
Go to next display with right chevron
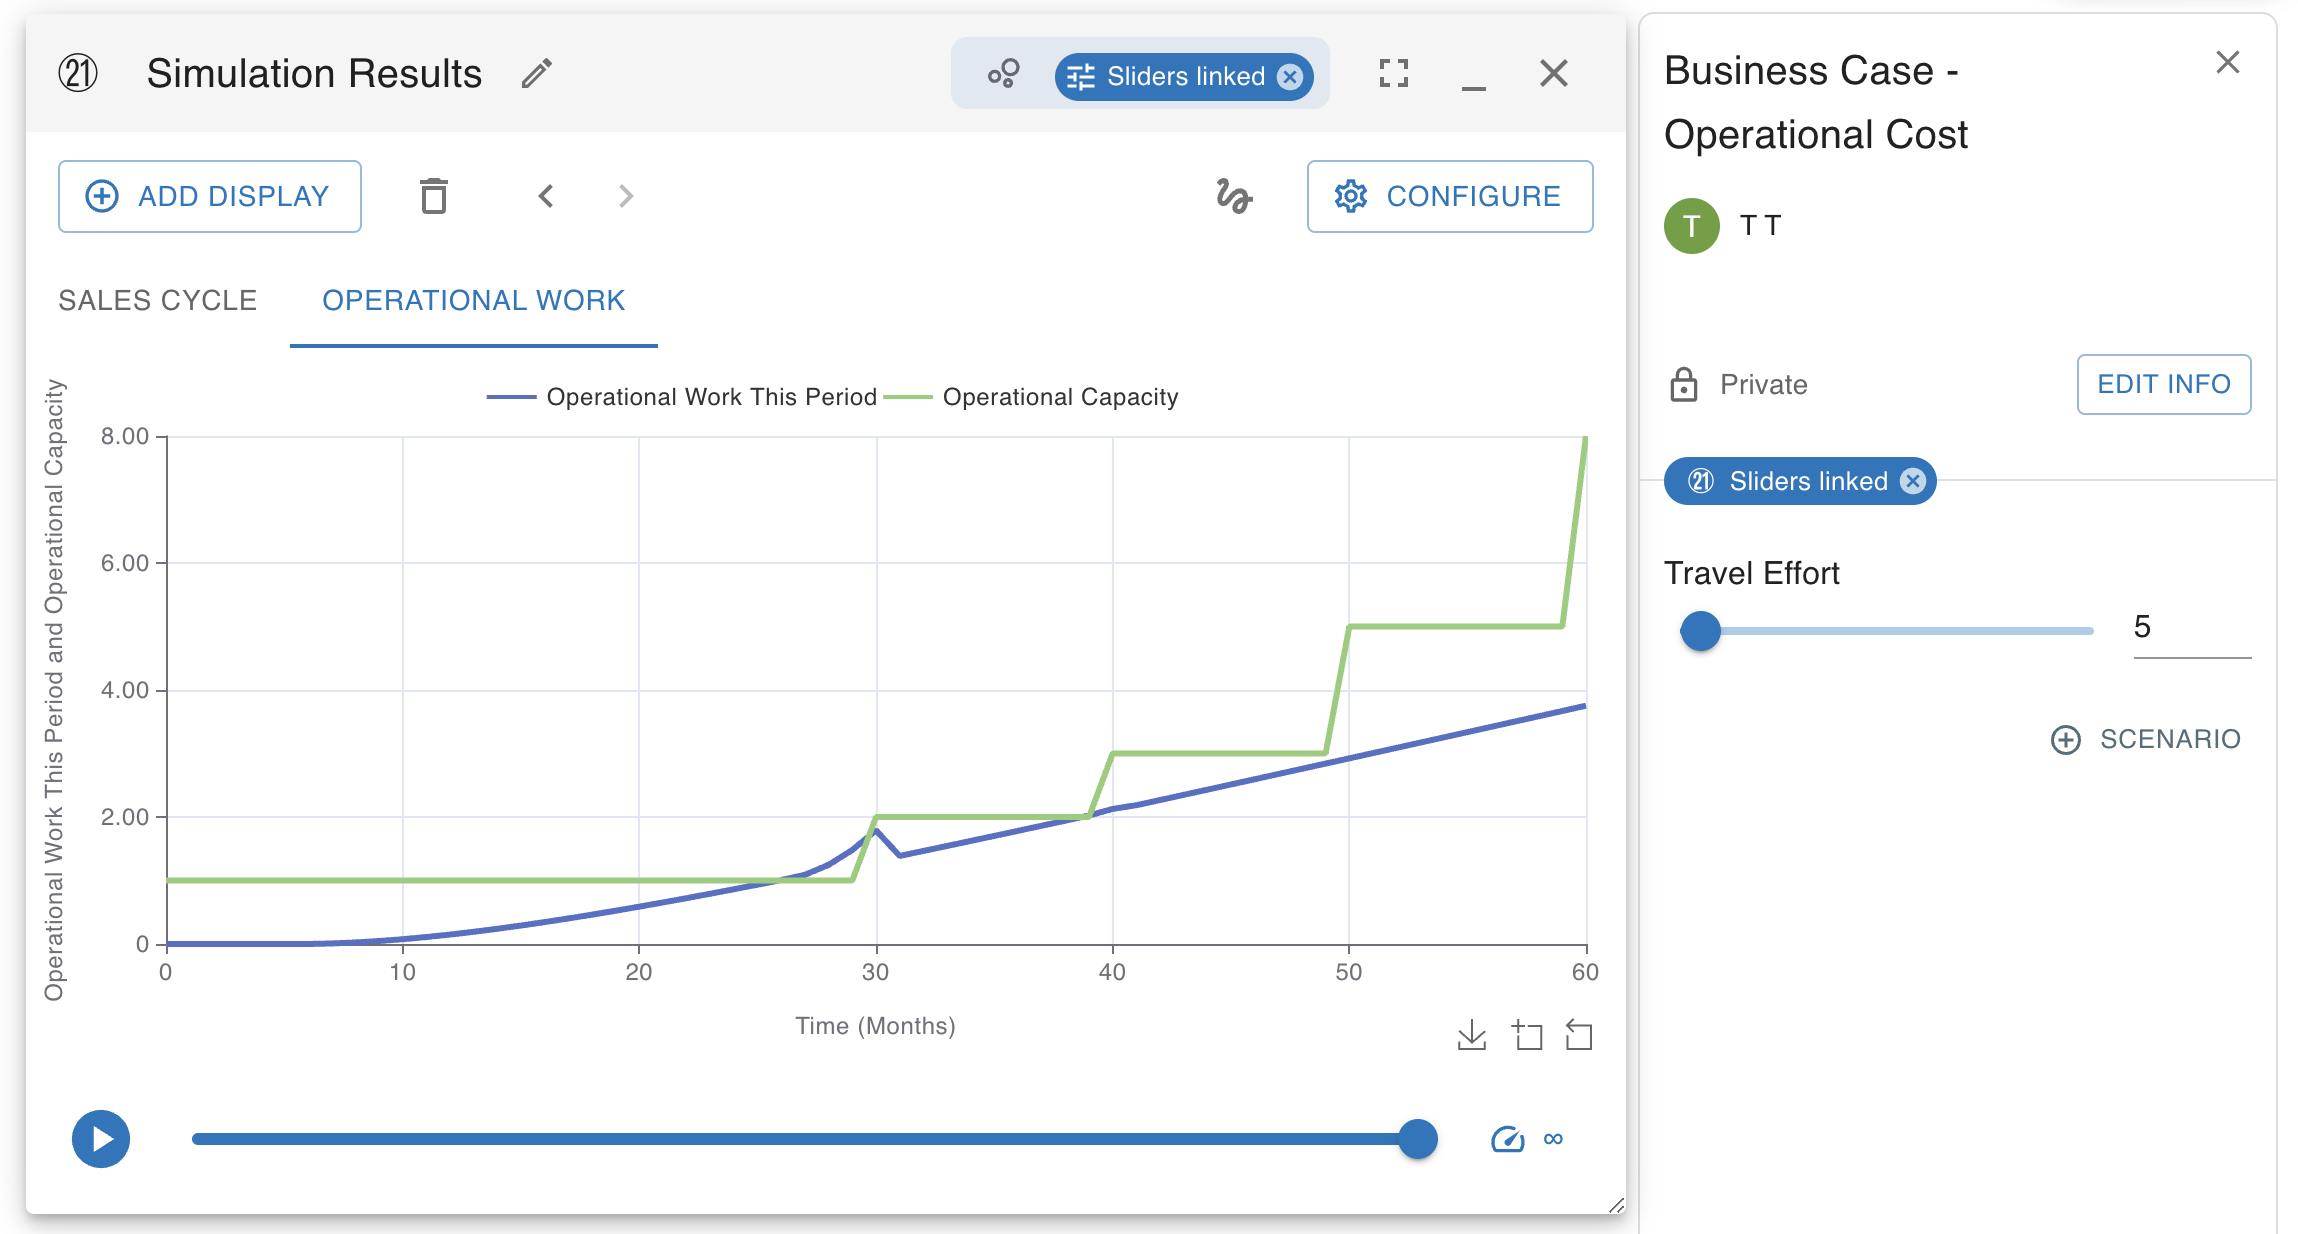coord(626,196)
